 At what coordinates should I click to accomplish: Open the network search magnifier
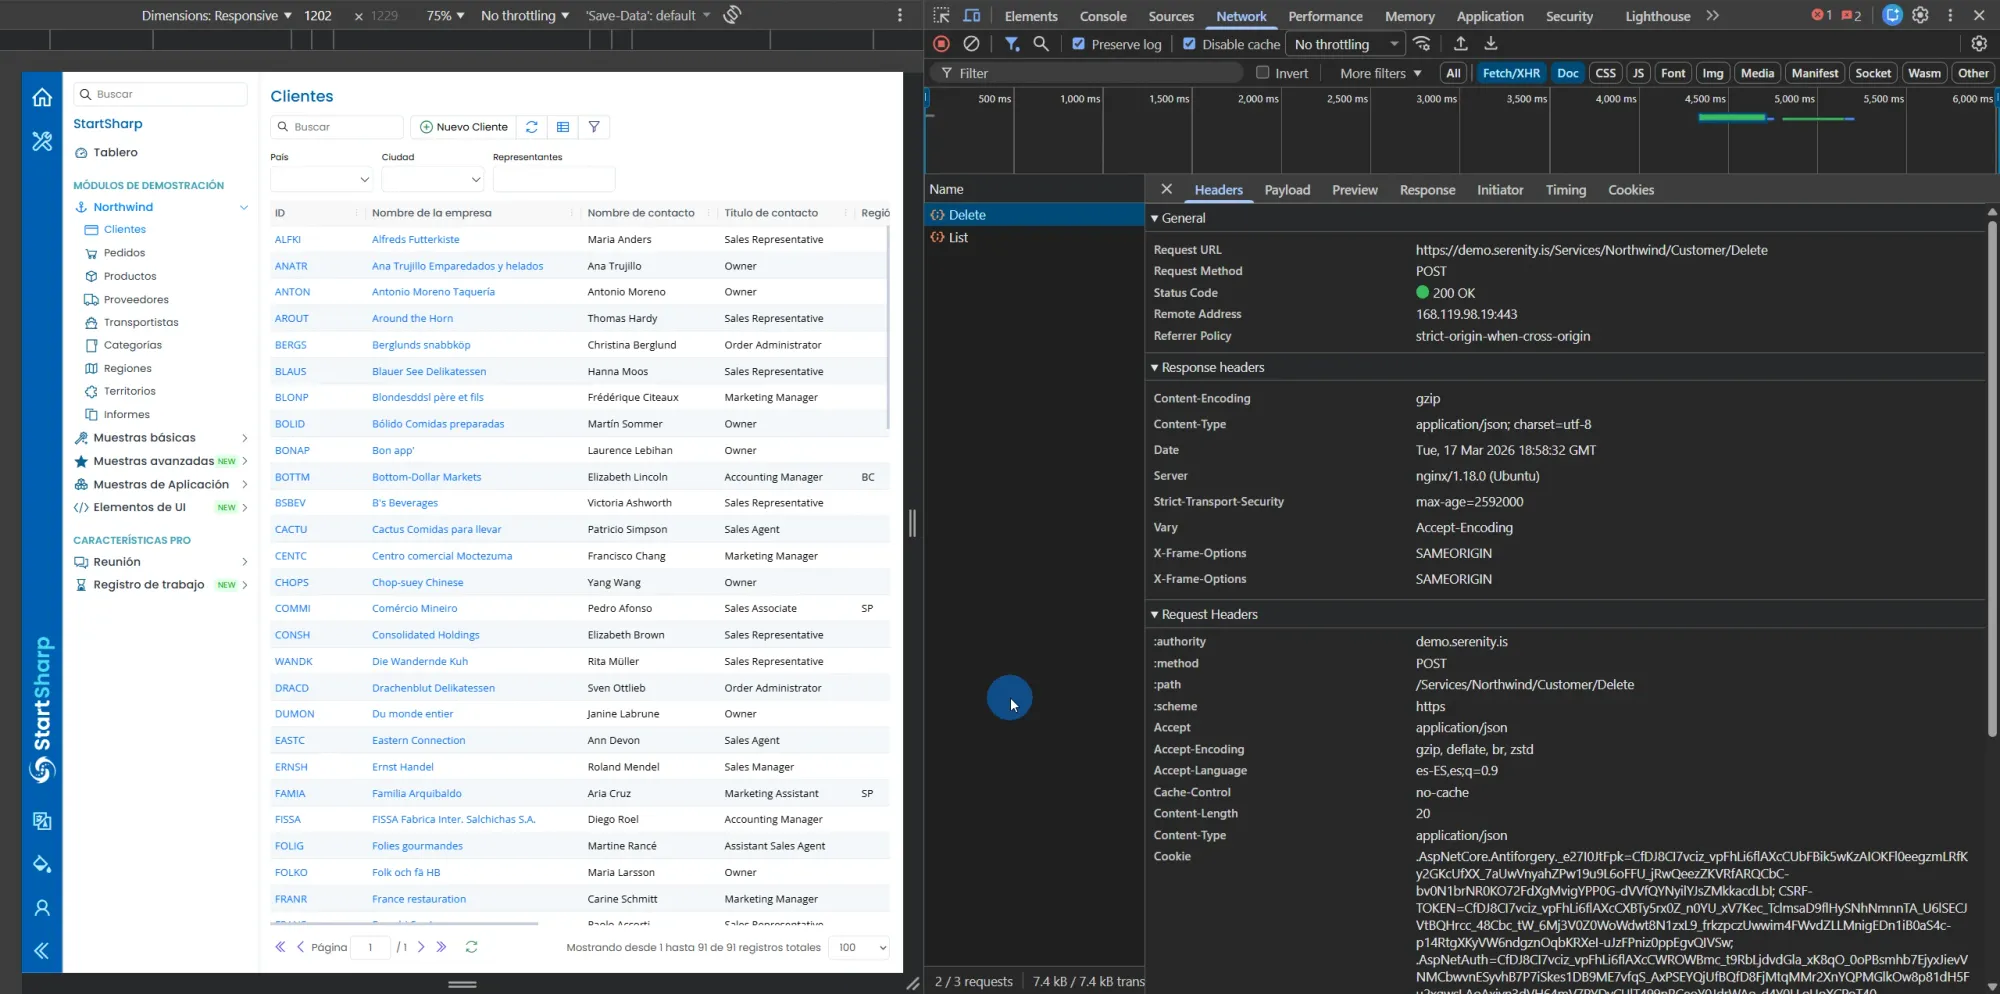pos(1041,44)
